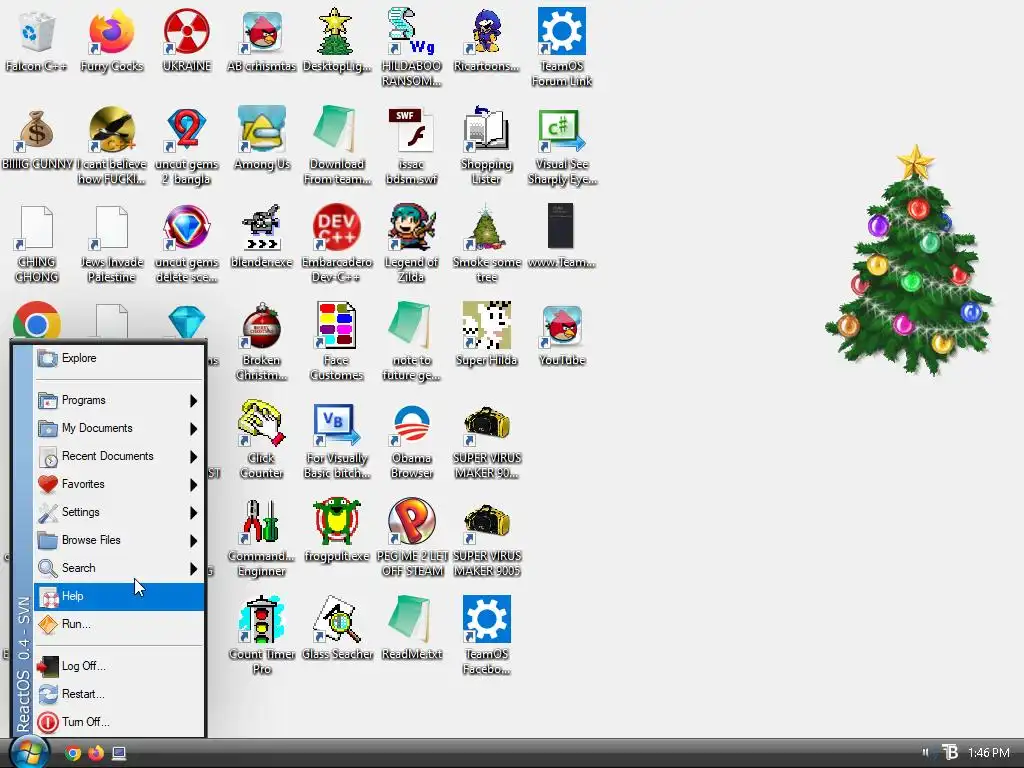This screenshot has width=1024, height=768.
Task: Select Help in the start menu
Action: 119,596
